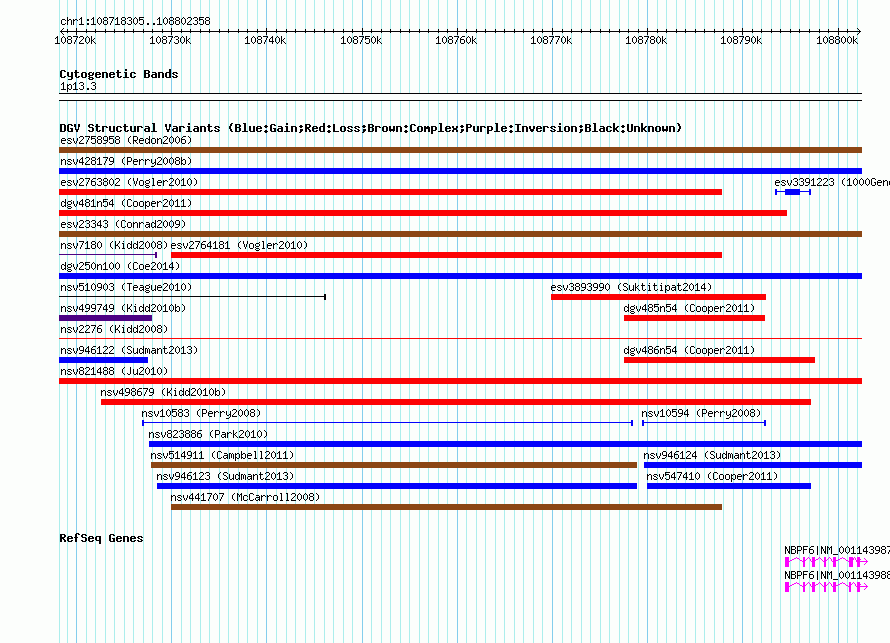
Task: Click the esv2764181 (Vogler2010) red bar
Action: 446,255
